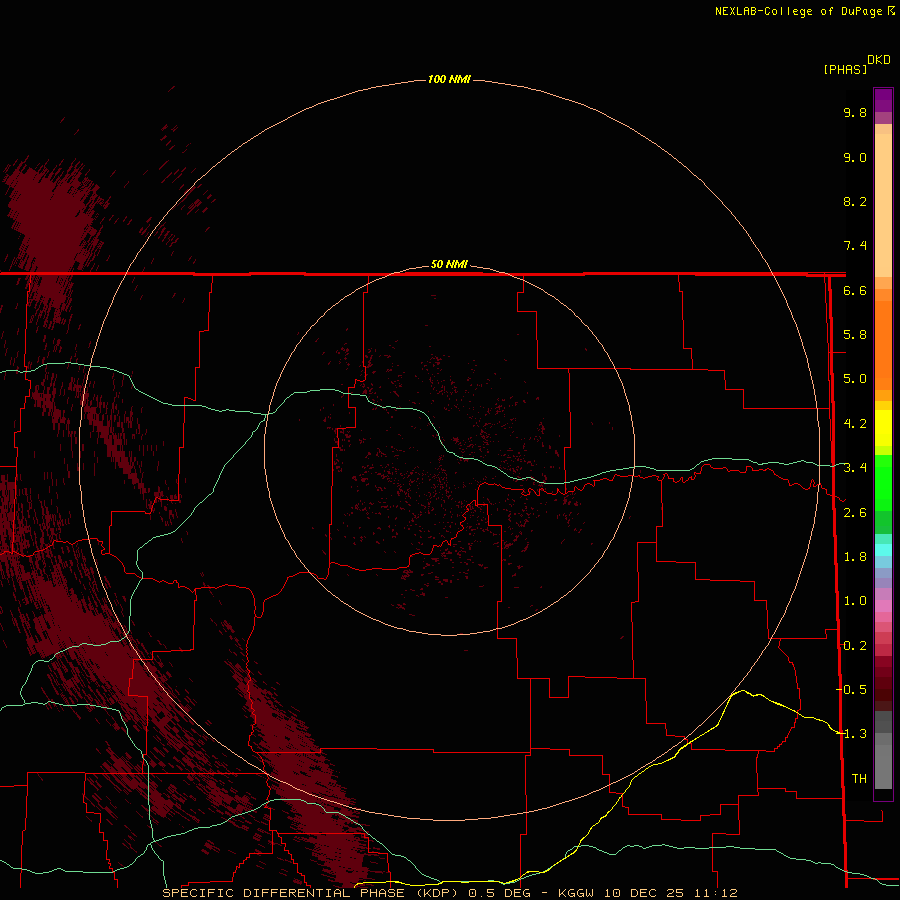The image size is (900, 900).
Task: Click the Specific Differential Phase (KDP) product title
Action: tap(310, 893)
